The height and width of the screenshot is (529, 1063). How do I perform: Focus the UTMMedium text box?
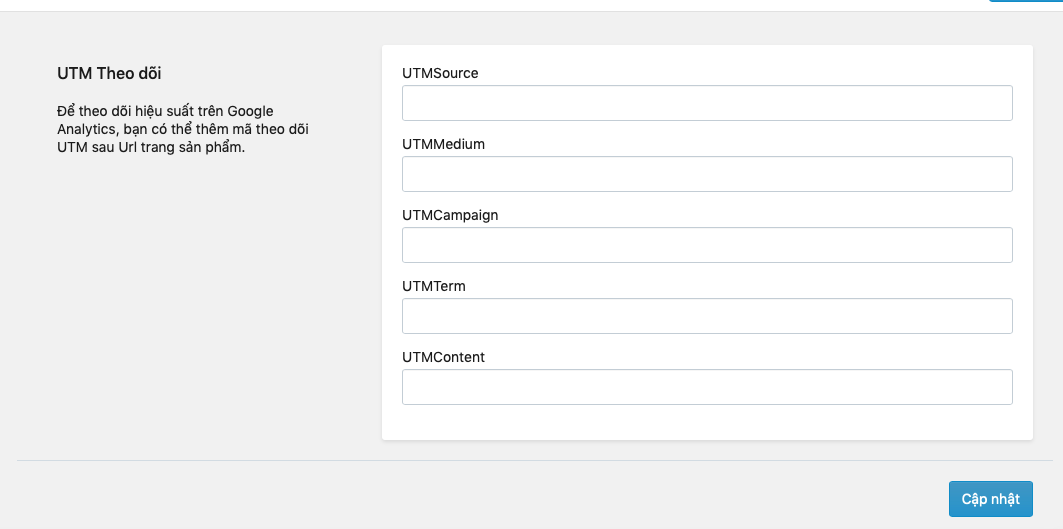pyautogui.click(x=707, y=174)
